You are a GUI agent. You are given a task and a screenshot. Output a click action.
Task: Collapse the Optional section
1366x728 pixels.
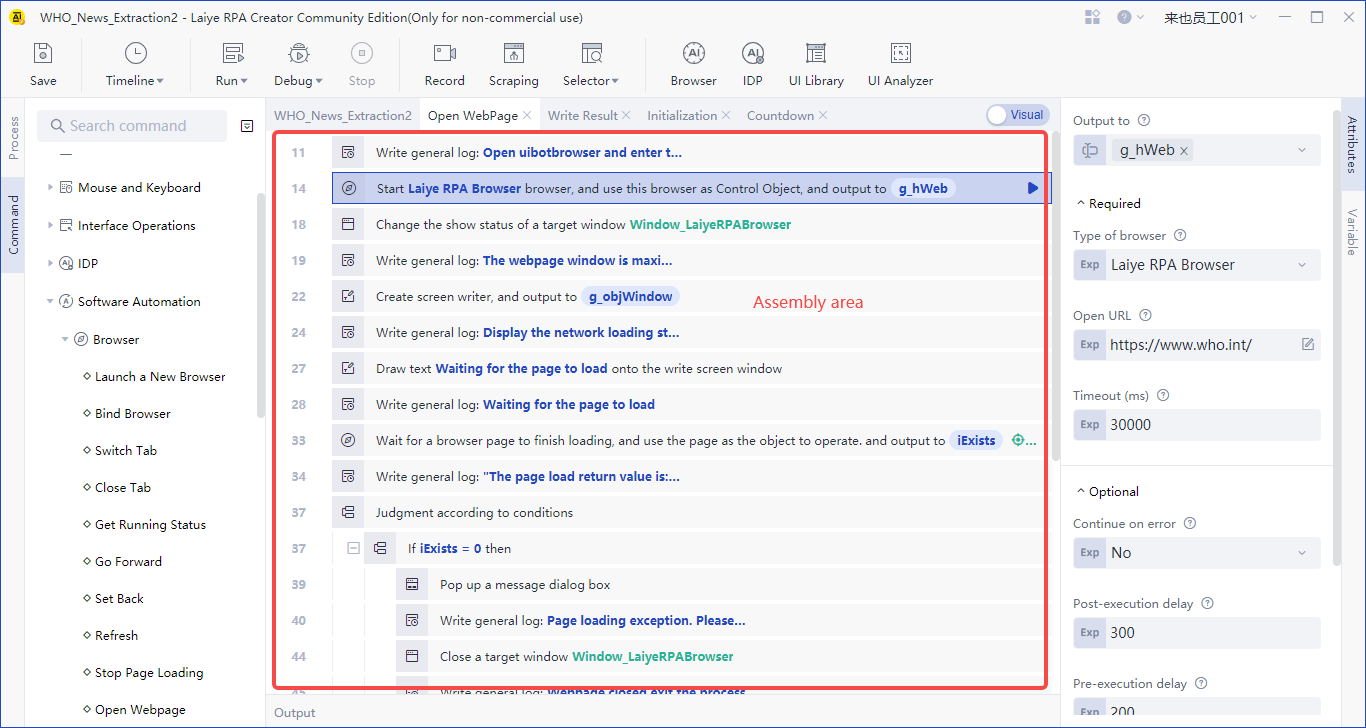click(x=1080, y=492)
